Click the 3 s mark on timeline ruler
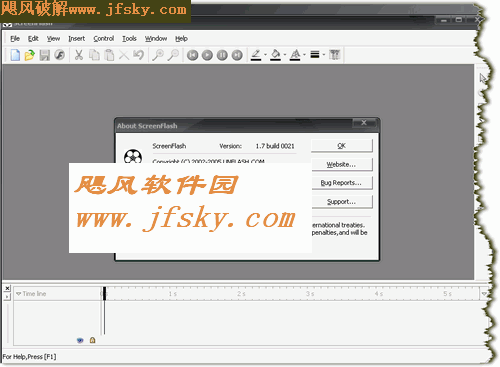Viewport: 500px width, 367px height. tap(310, 294)
